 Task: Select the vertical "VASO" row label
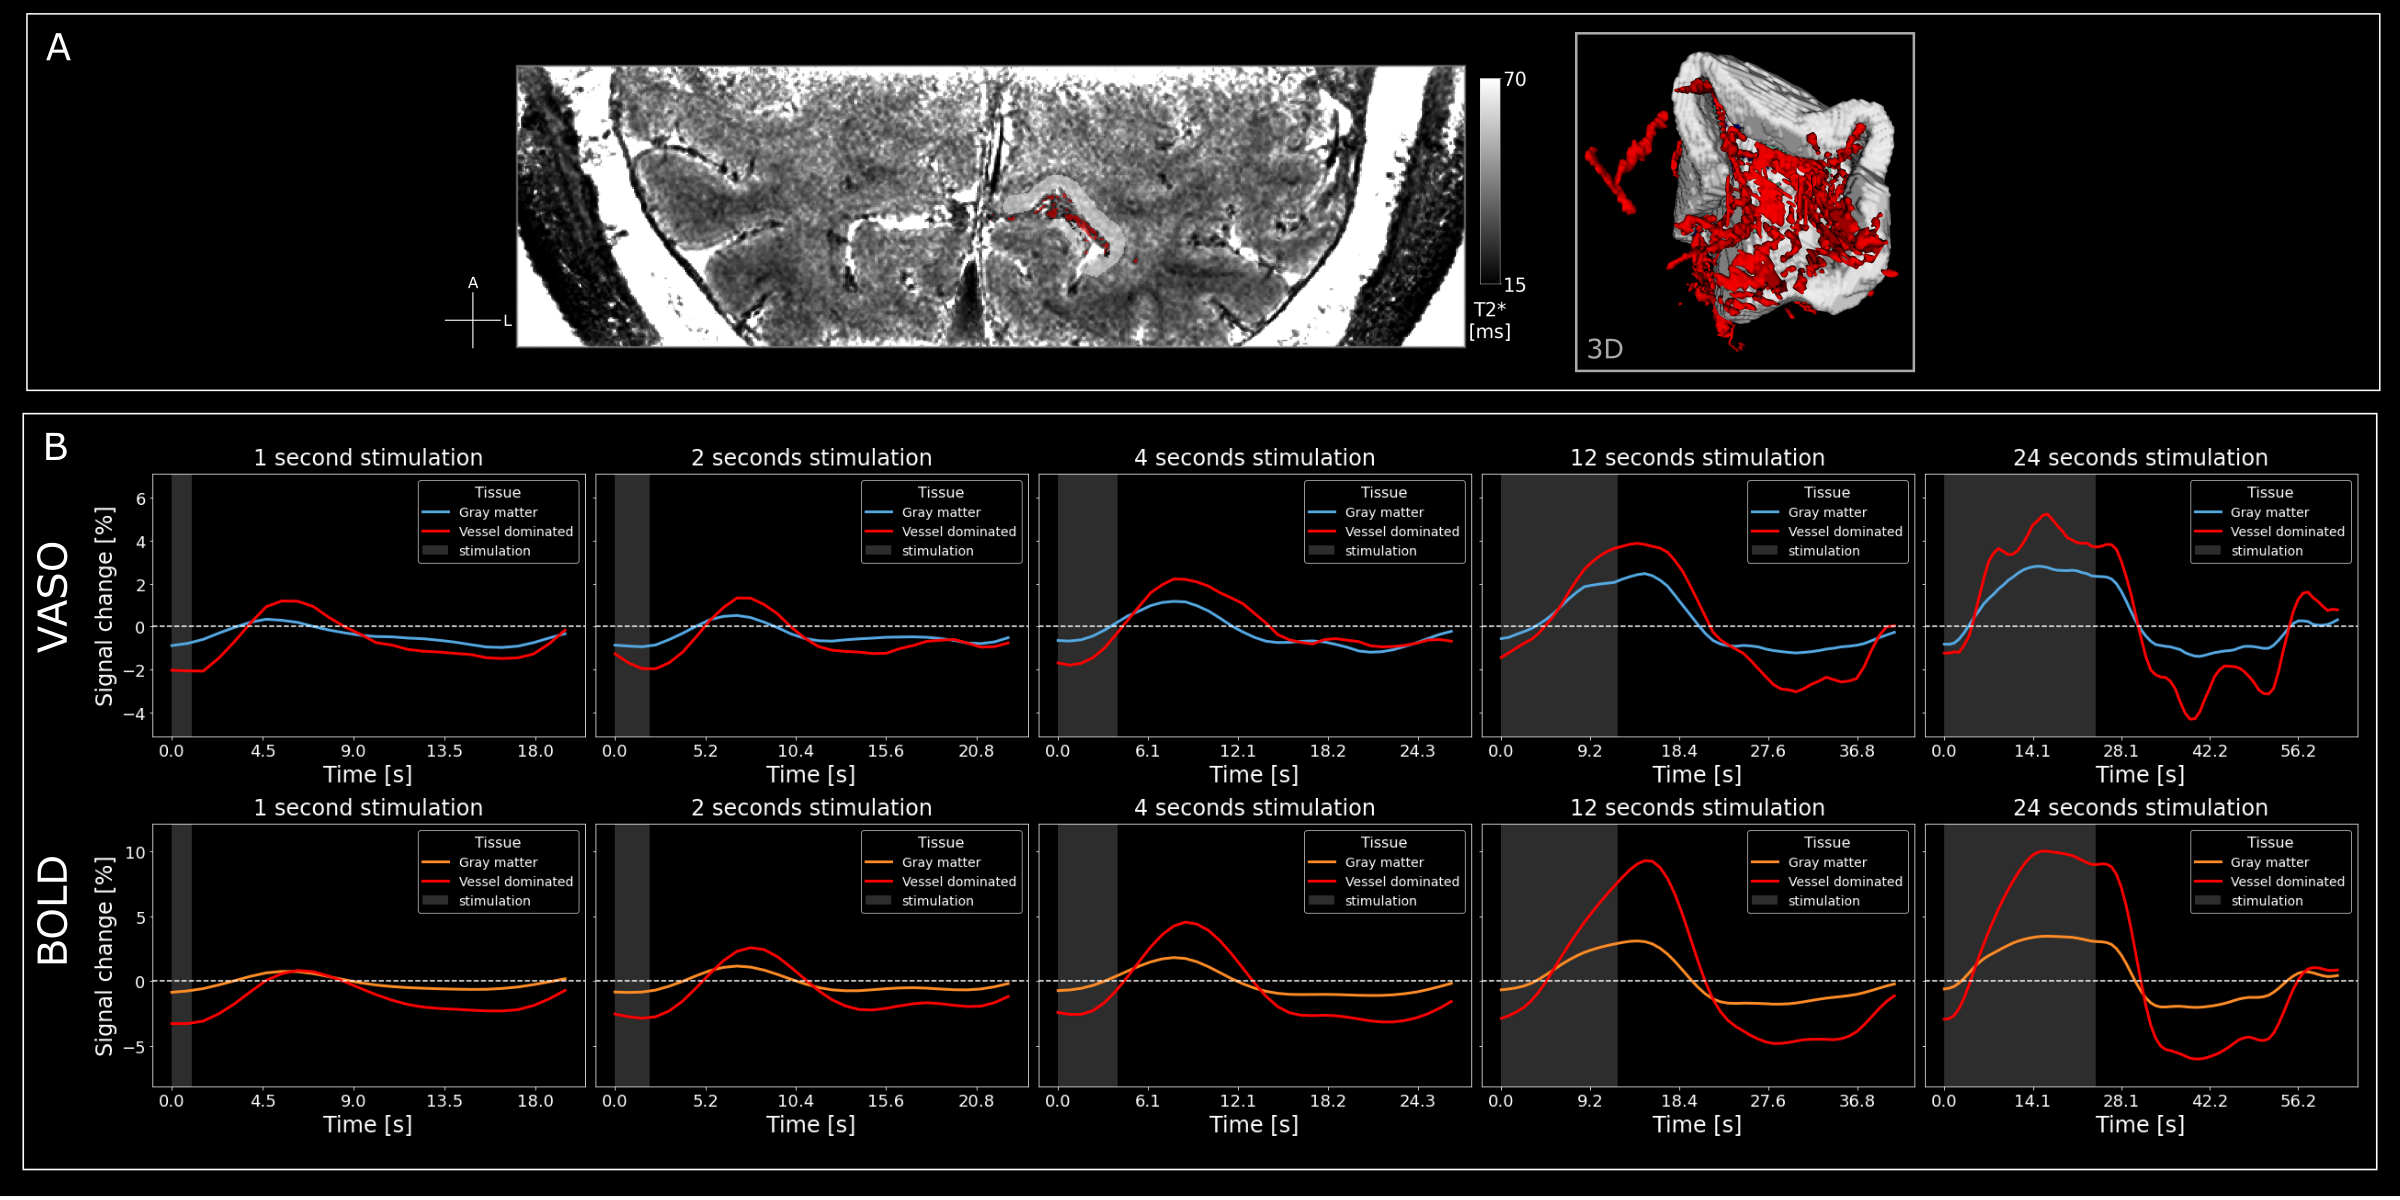(54, 597)
